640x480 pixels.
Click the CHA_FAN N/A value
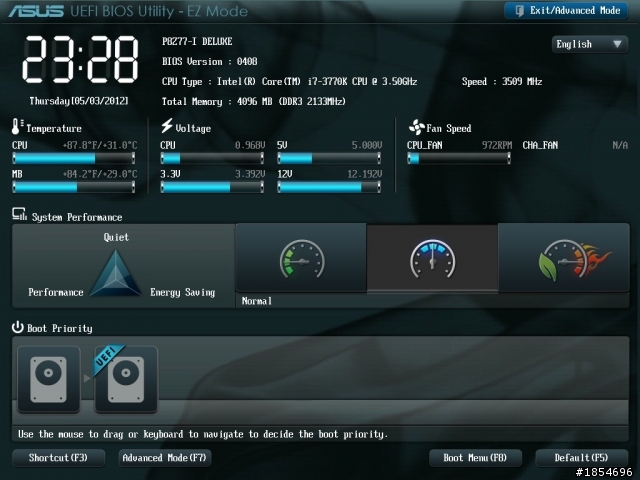(620, 145)
